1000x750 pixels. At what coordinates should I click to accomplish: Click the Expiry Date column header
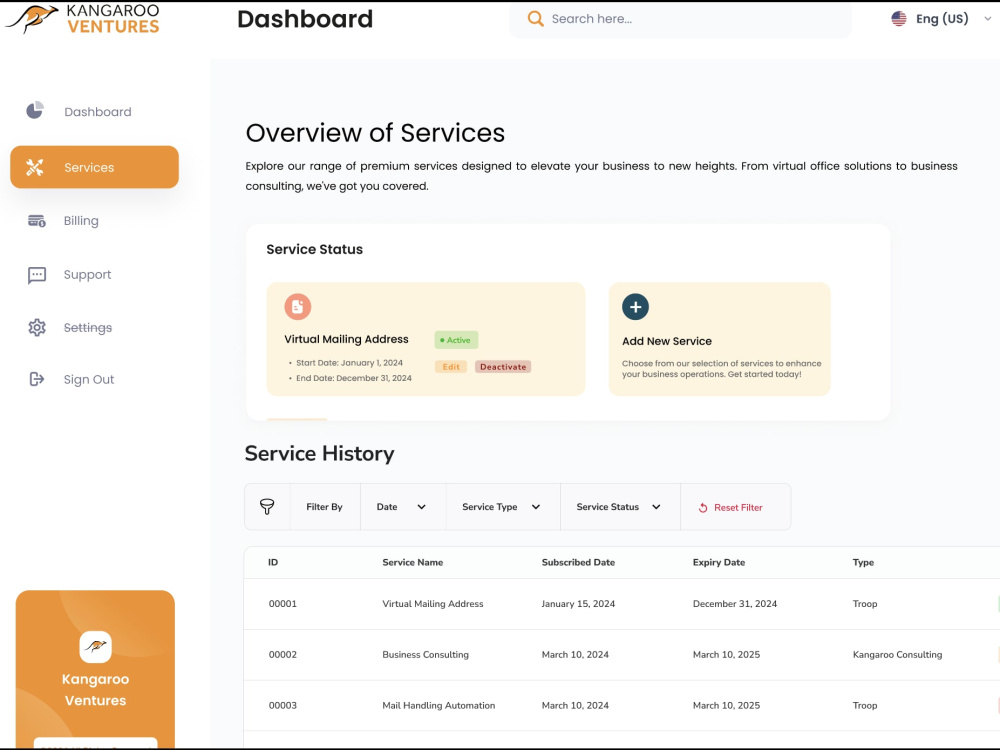[719, 562]
